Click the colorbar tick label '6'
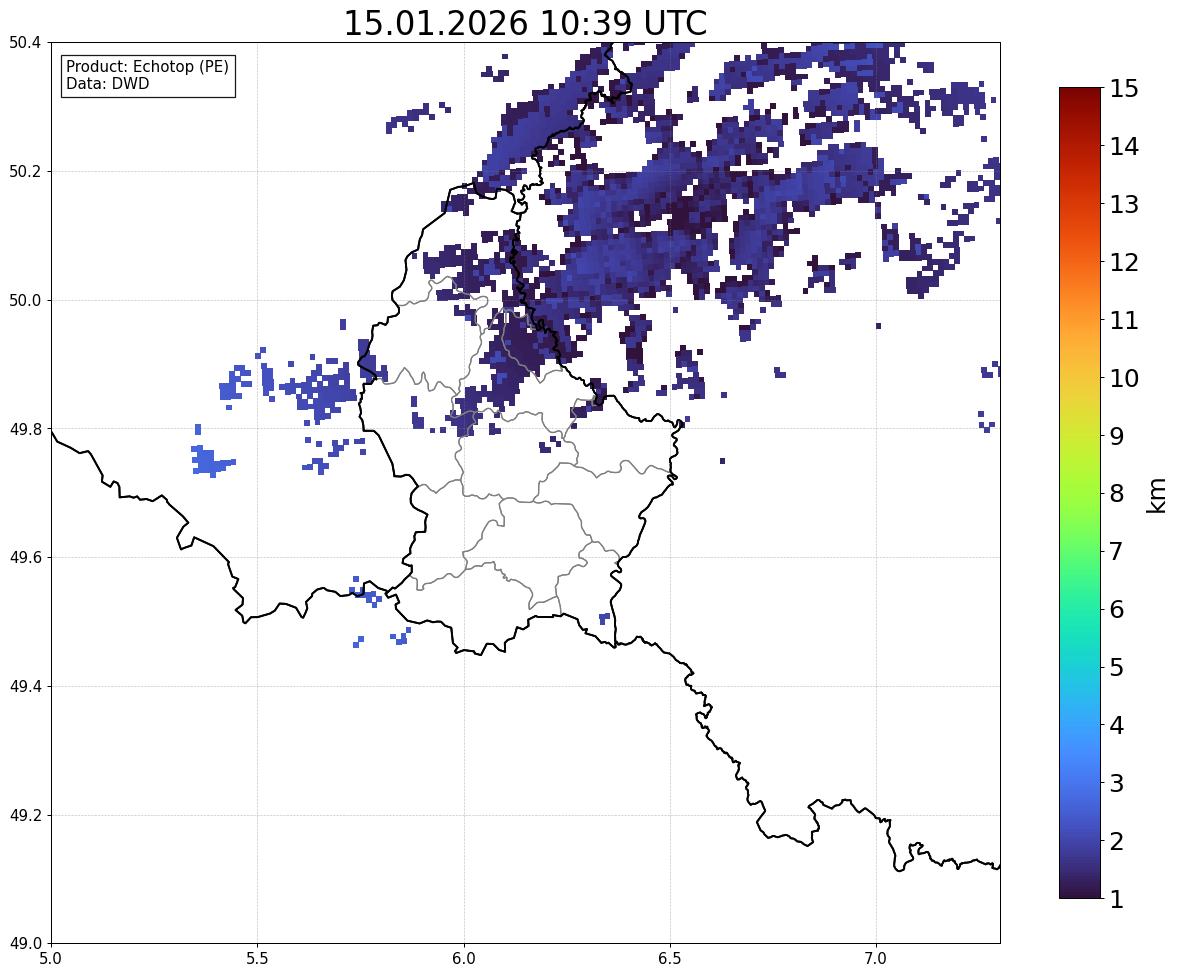 pyautogui.click(x=1117, y=609)
